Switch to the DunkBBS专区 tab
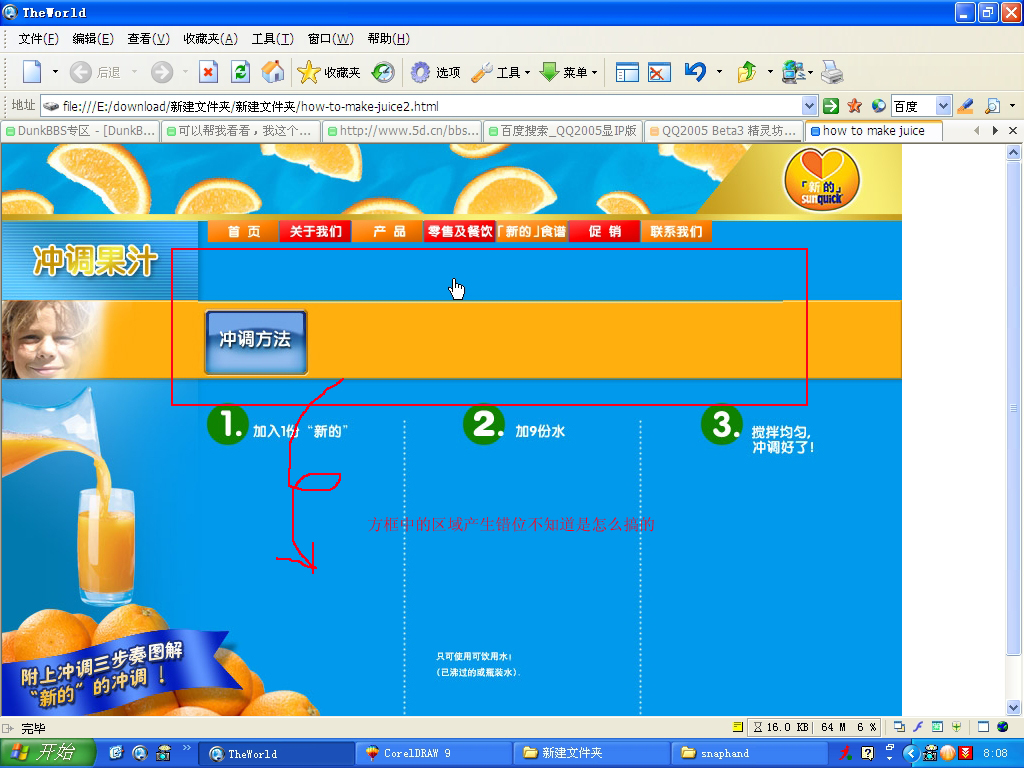The height and width of the screenshot is (768, 1024). coord(81,131)
